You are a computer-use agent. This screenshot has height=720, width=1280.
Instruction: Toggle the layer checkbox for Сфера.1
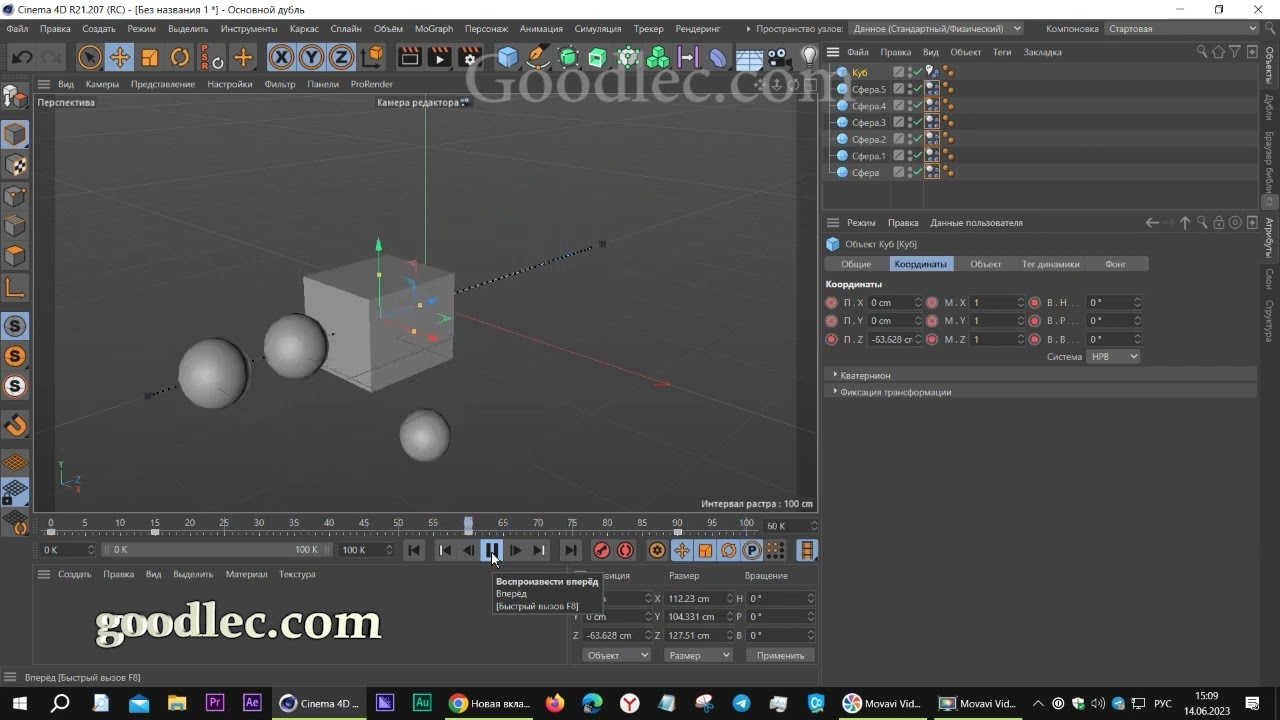coord(899,156)
